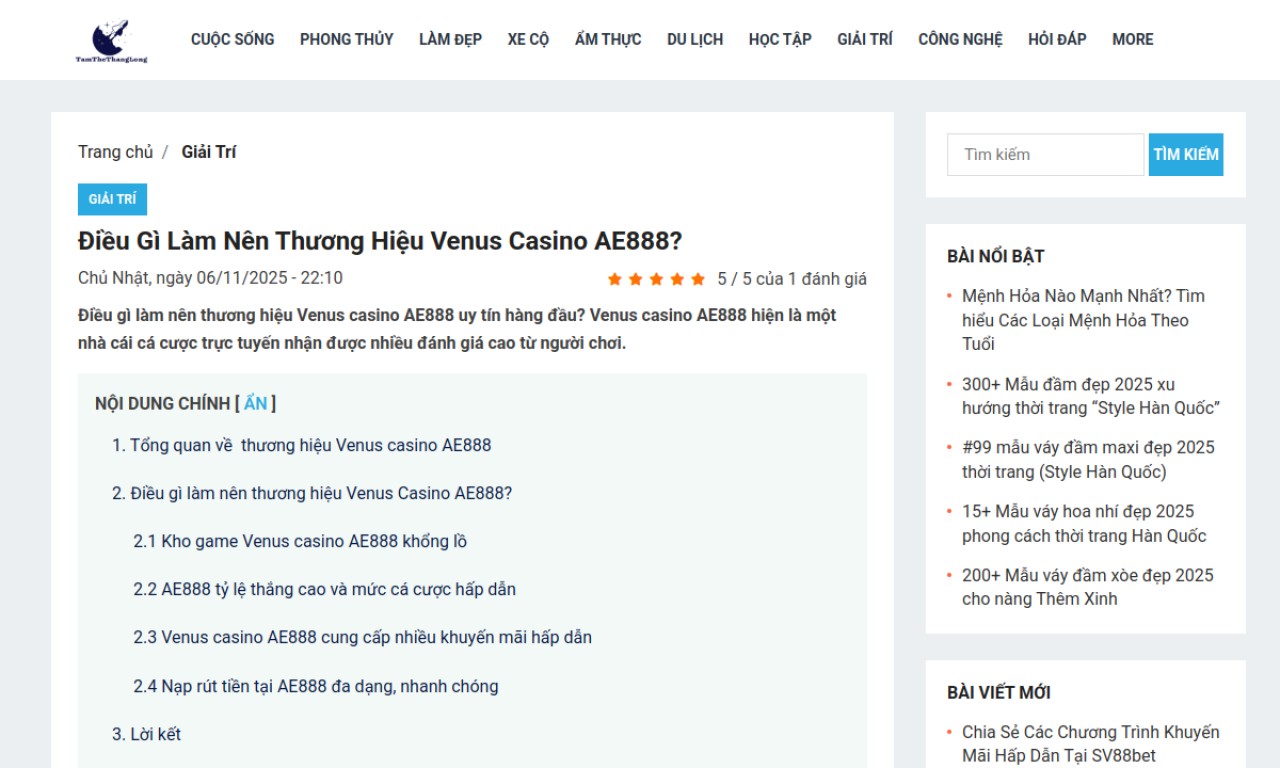Jump to '3. Lời kết' section
The height and width of the screenshot is (768, 1280).
point(146,734)
